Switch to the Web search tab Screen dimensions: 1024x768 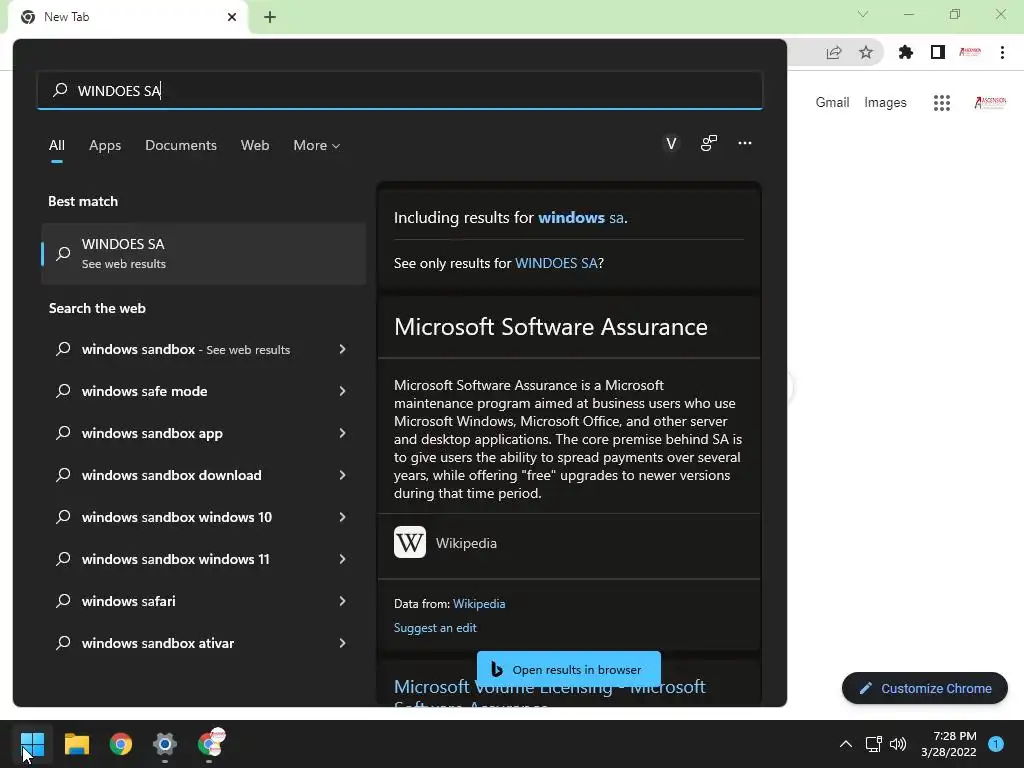[x=255, y=145]
